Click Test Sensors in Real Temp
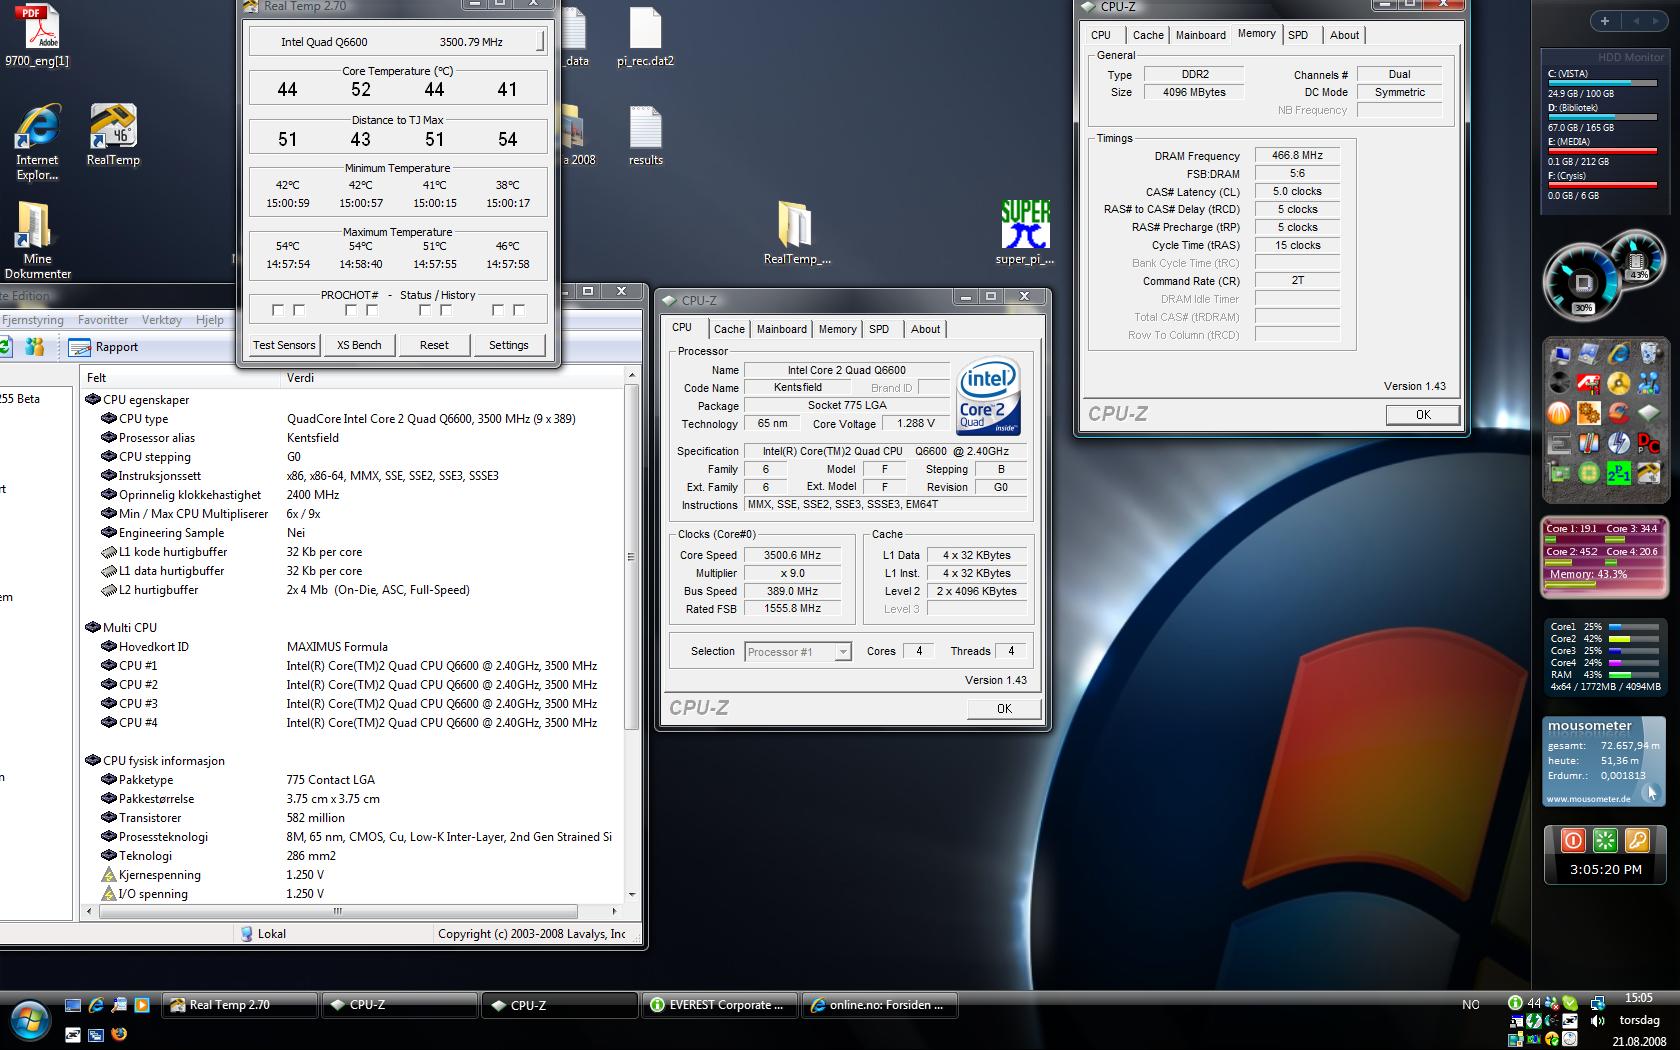The image size is (1680, 1050). [x=284, y=345]
